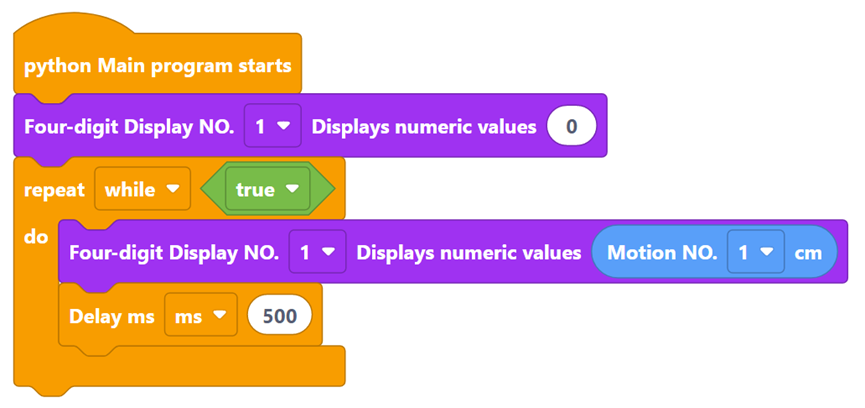The width and height of the screenshot is (865, 408).
Task: Click the delay value field showing 500
Action: point(280,316)
